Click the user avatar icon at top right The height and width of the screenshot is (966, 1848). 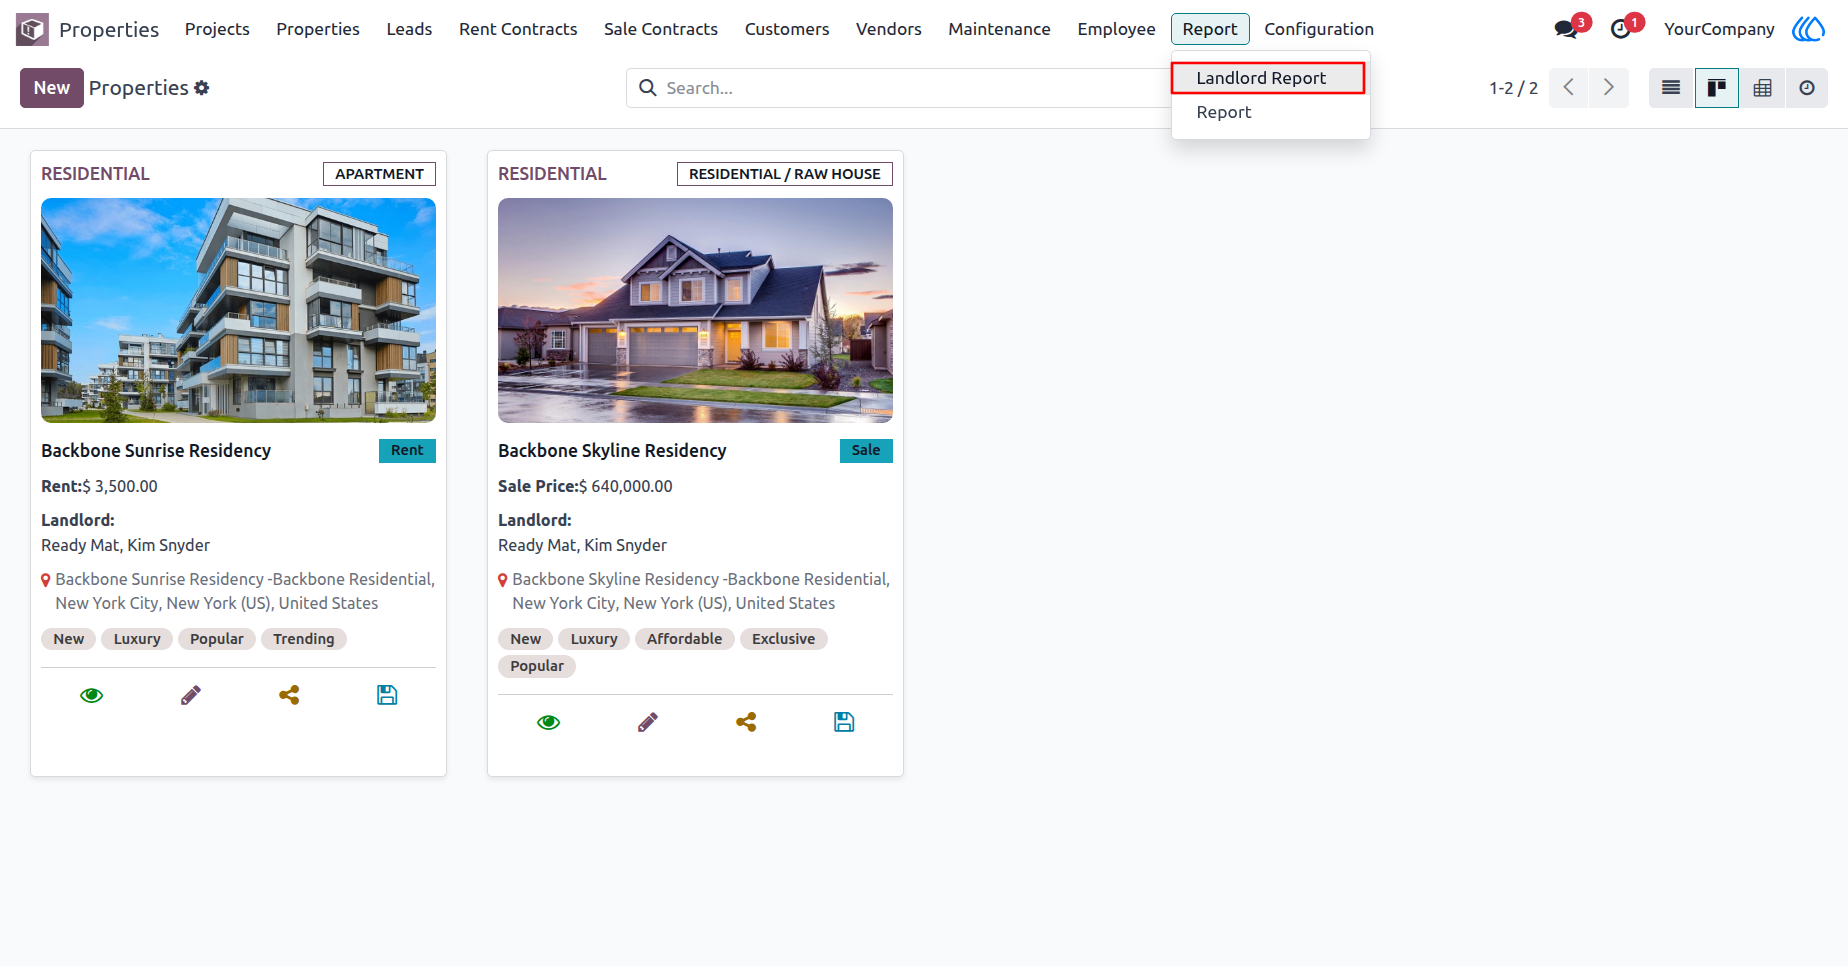(1808, 29)
